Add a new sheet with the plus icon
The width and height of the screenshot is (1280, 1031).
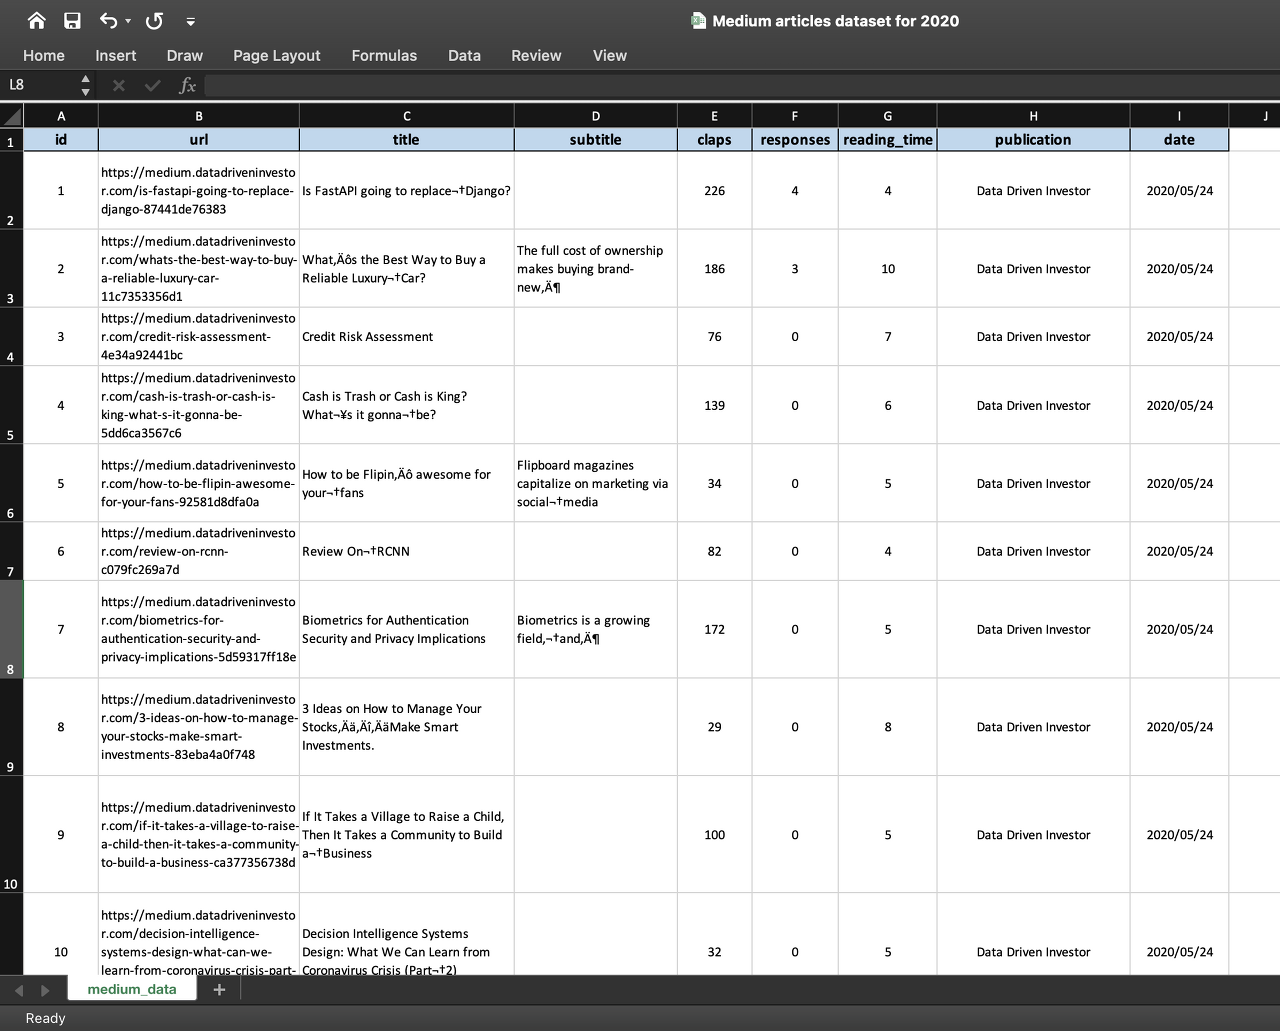tap(219, 989)
